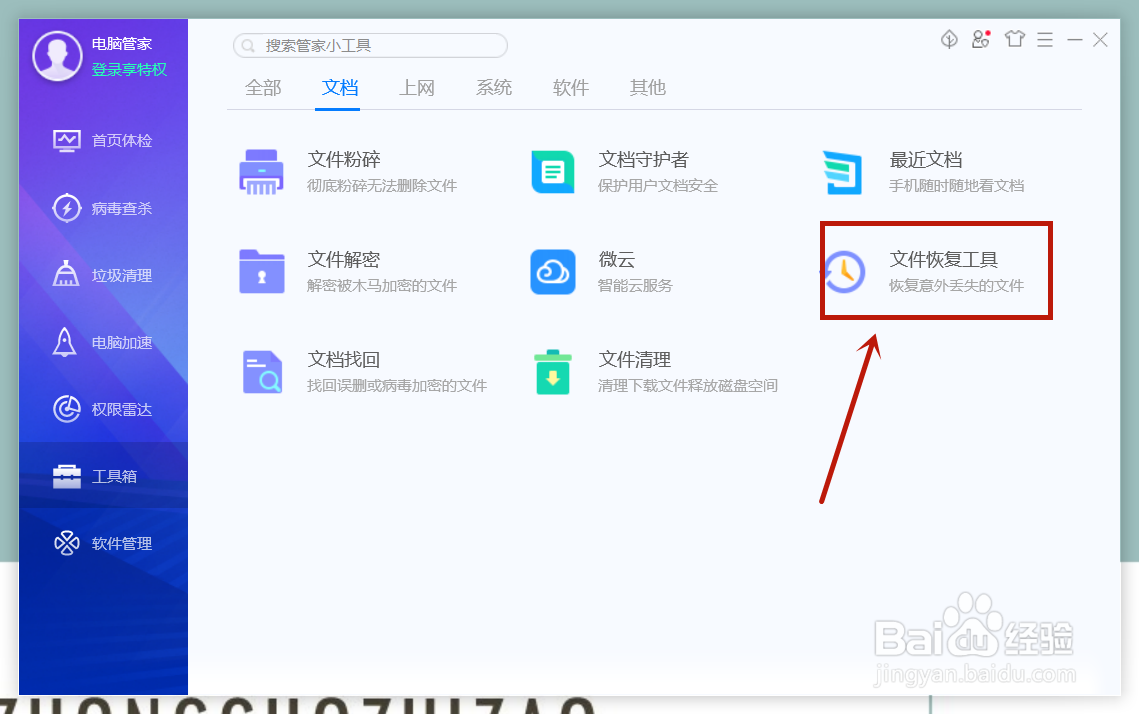
Task: Click the 文件粉碎 title text
Action: [x=344, y=159]
